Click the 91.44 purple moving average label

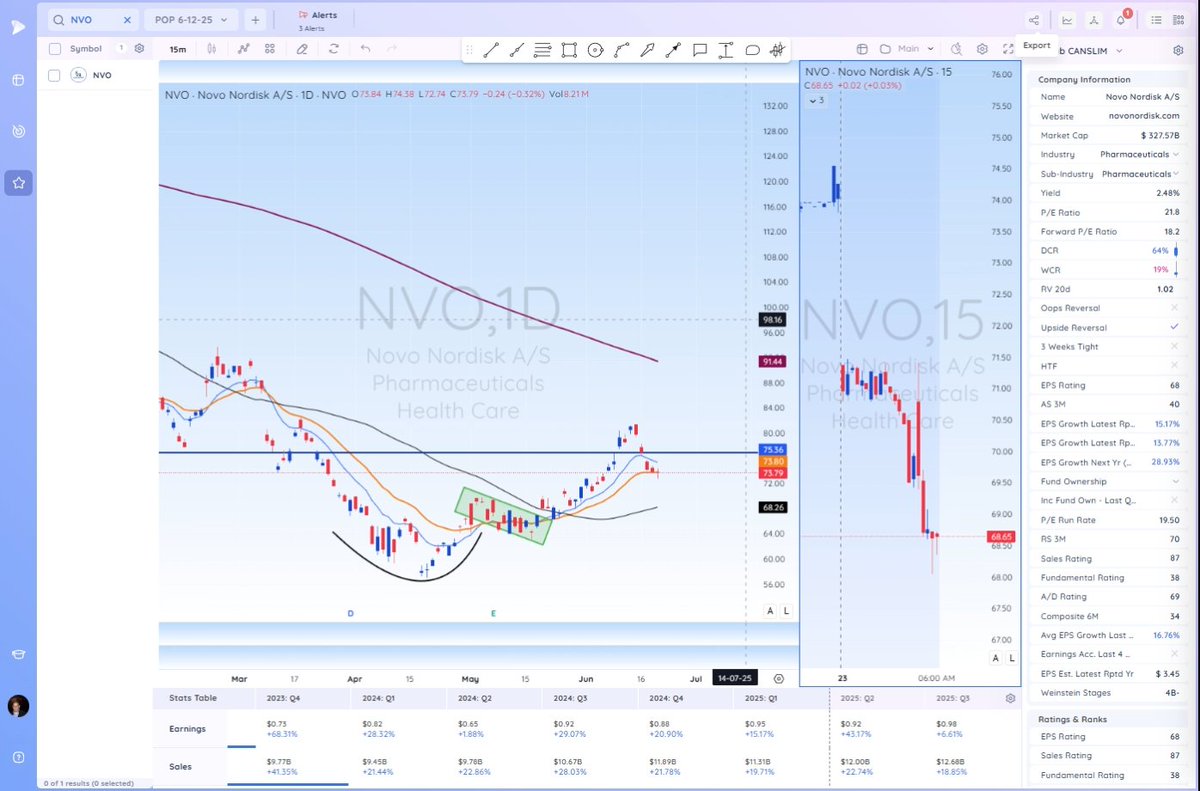click(x=772, y=361)
